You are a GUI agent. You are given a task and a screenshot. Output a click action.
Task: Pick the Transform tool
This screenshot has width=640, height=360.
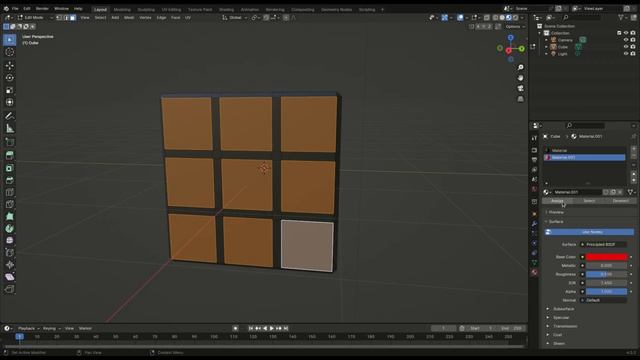coord(10,102)
